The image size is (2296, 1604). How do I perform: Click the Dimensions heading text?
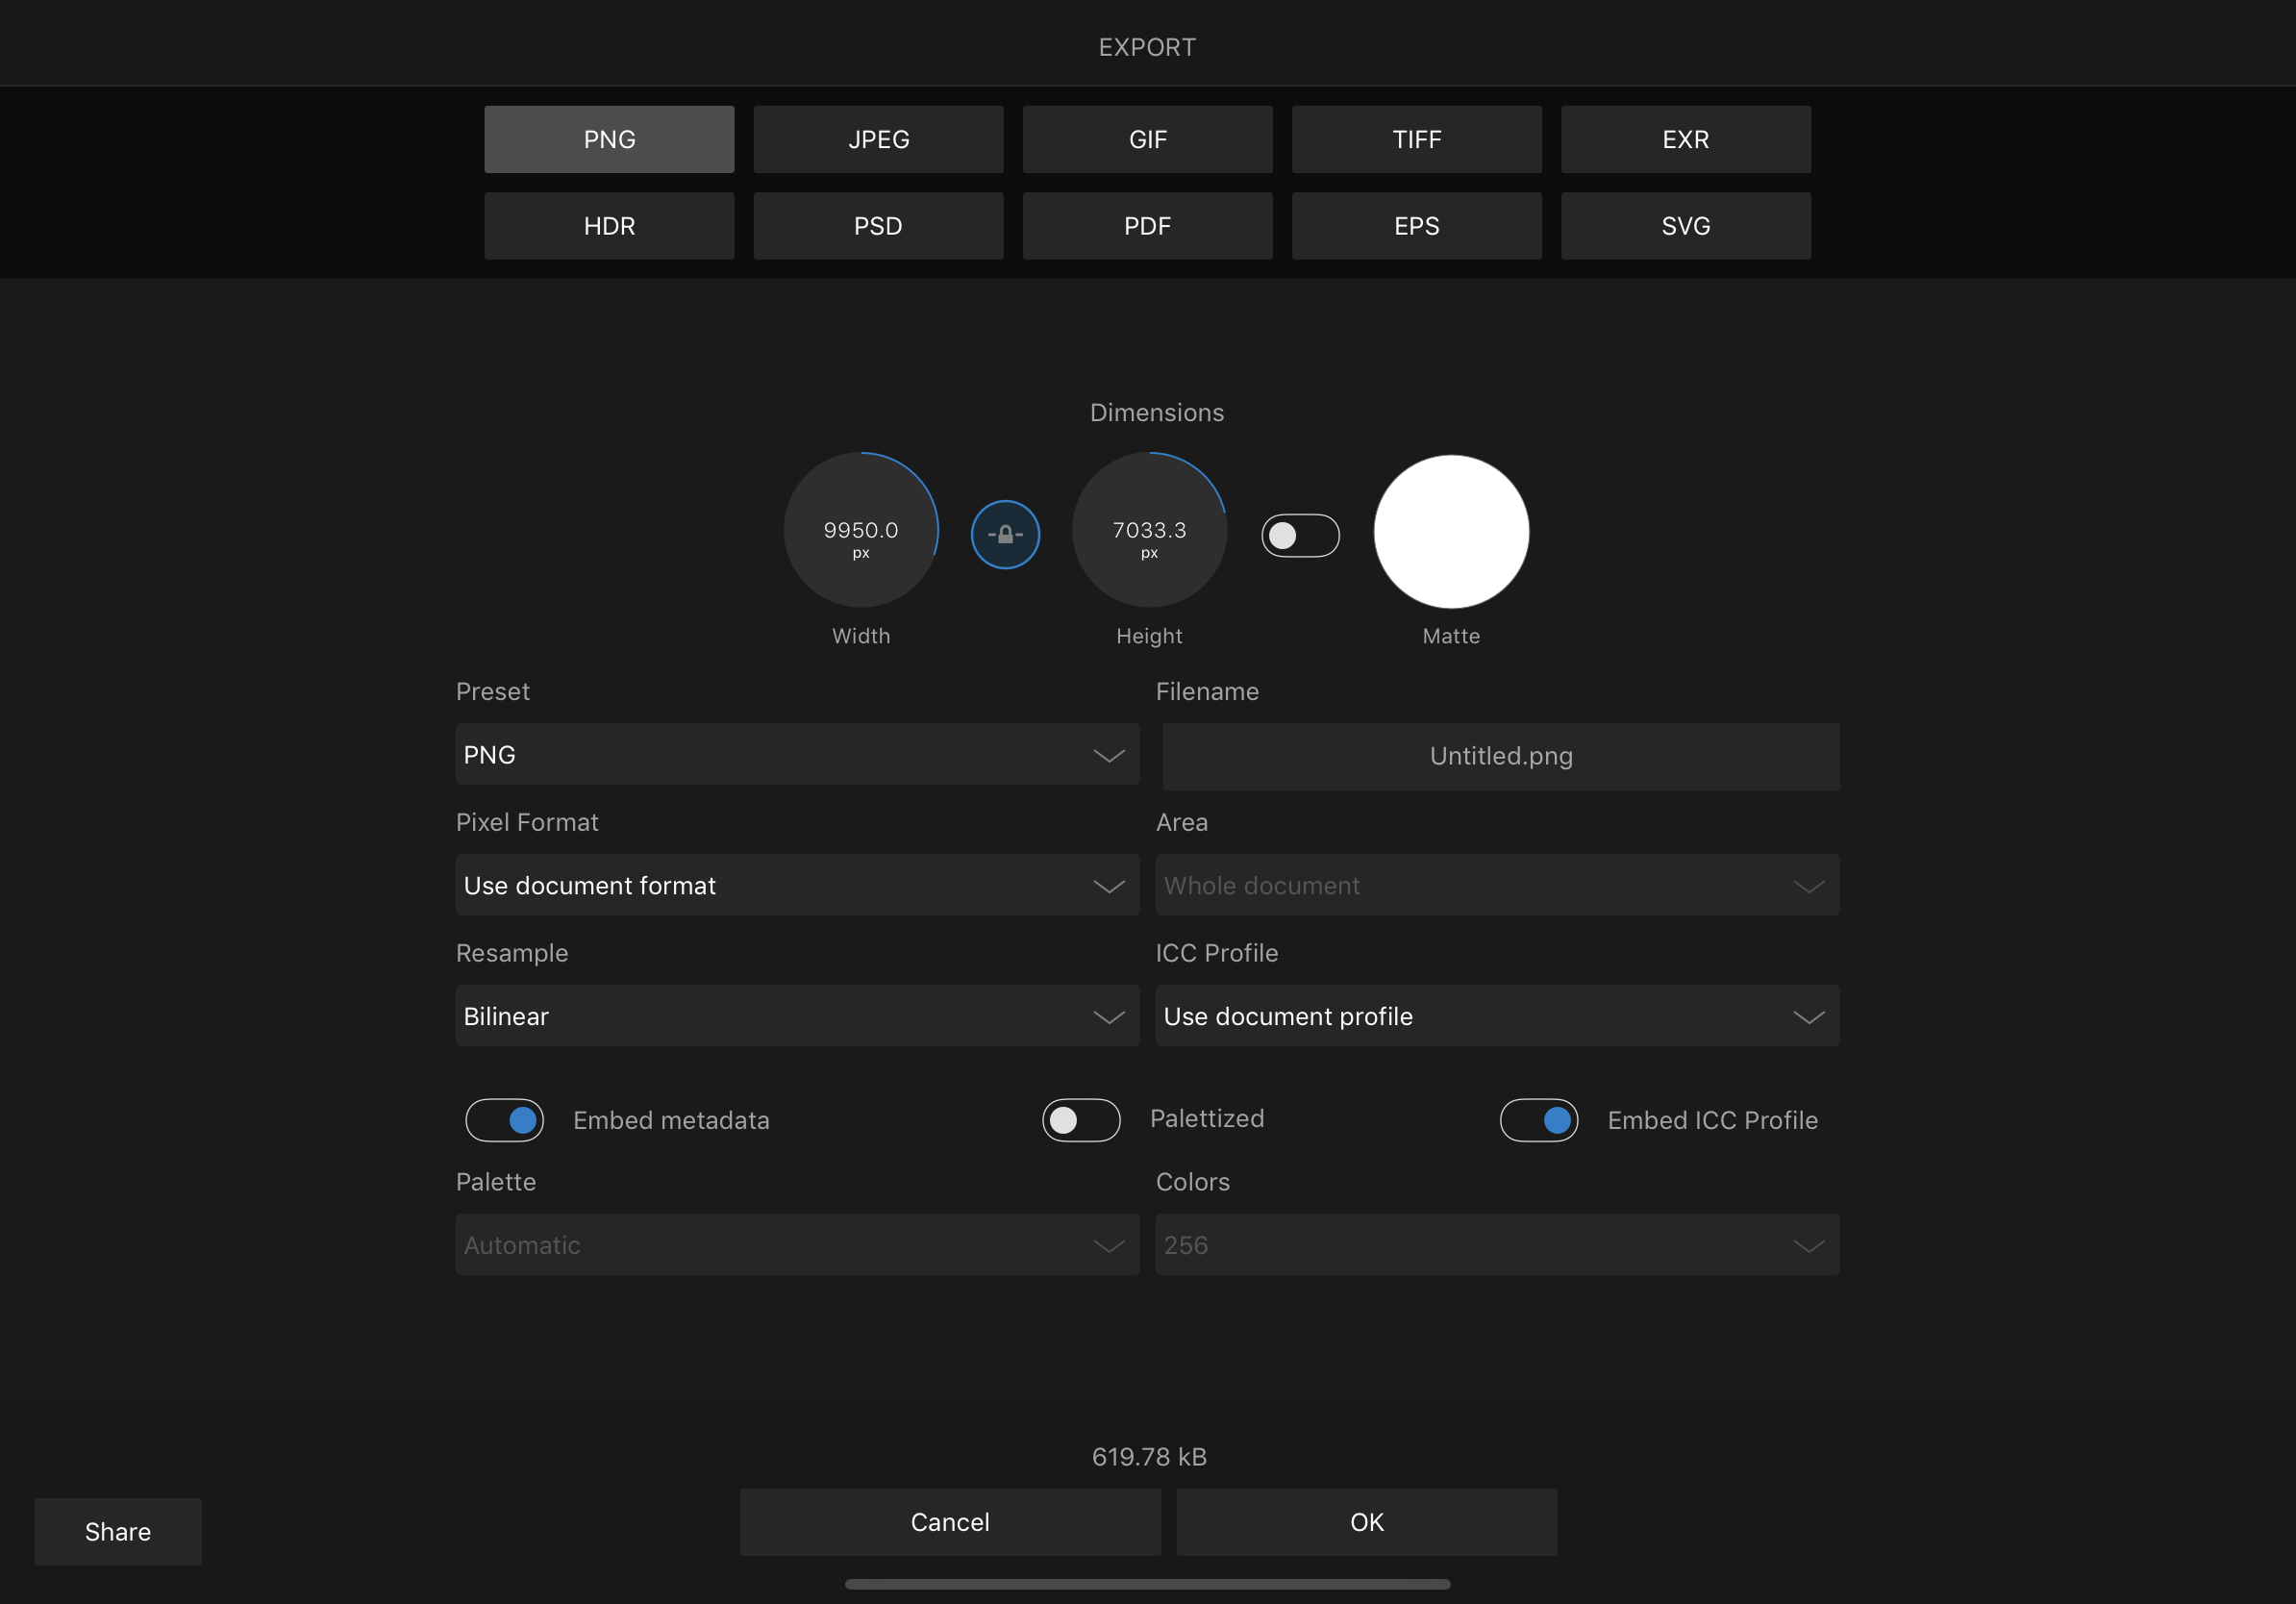1157,413
